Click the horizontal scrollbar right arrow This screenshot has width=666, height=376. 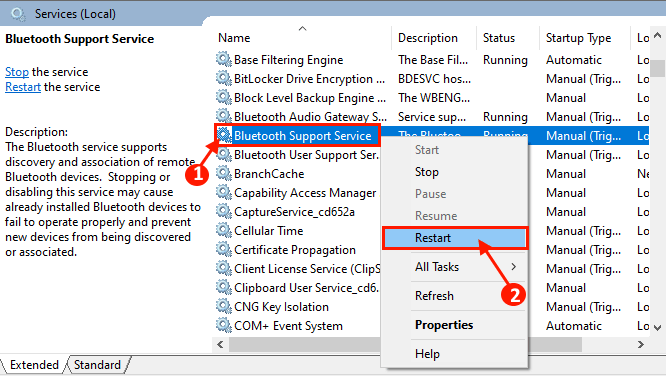point(641,345)
